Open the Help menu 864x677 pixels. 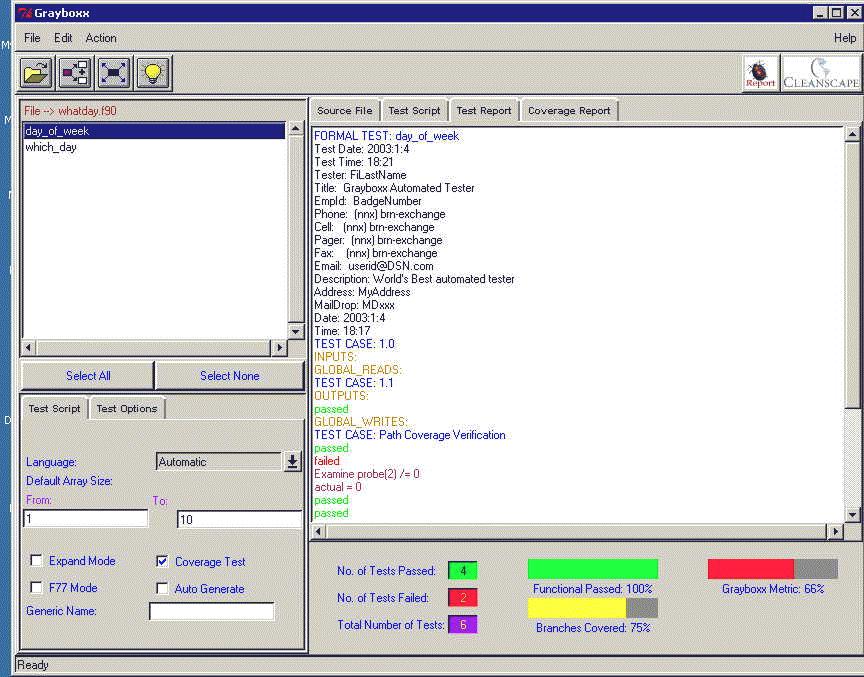click(x=845, y=38)
